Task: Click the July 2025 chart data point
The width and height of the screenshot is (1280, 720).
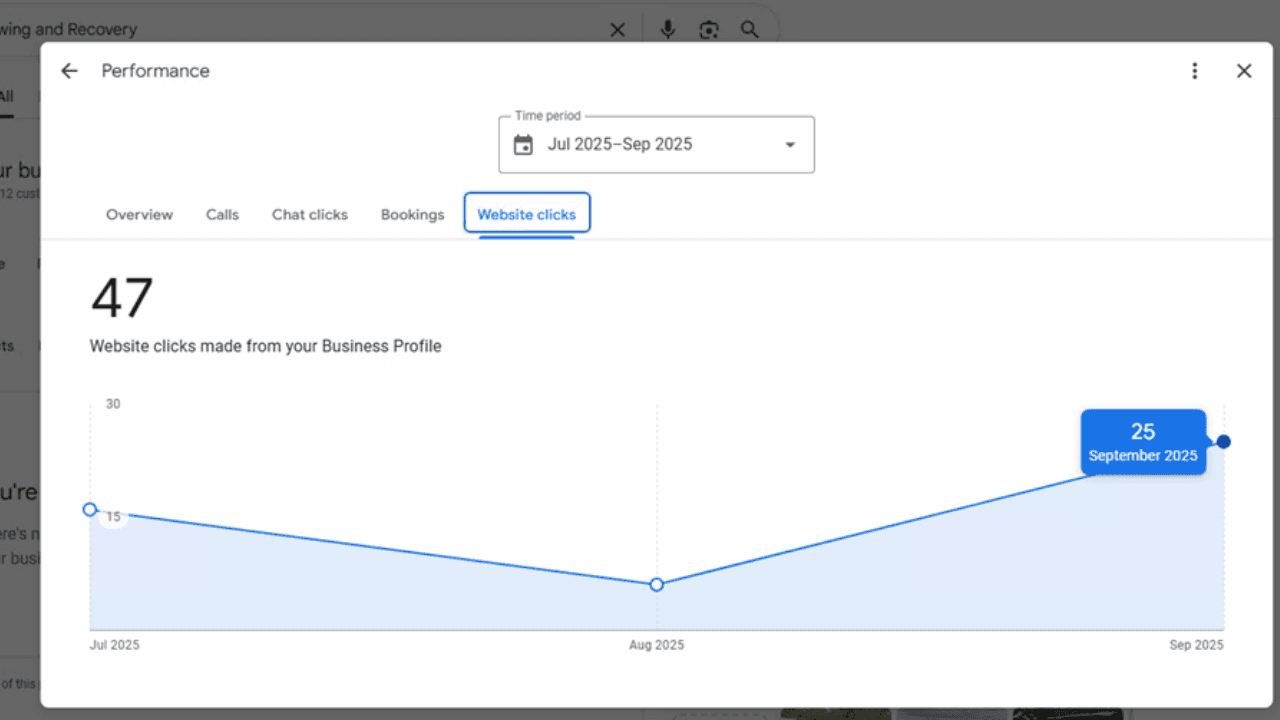Action: [90, 510]
